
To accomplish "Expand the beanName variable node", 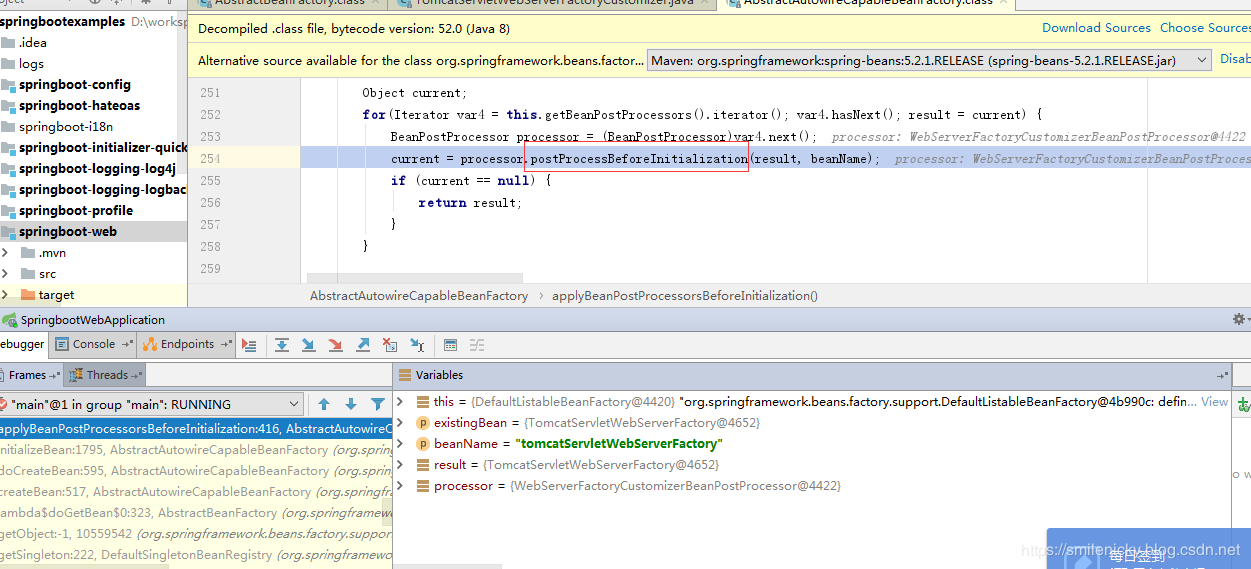I will pyautogui.click(x=401, y=444).
